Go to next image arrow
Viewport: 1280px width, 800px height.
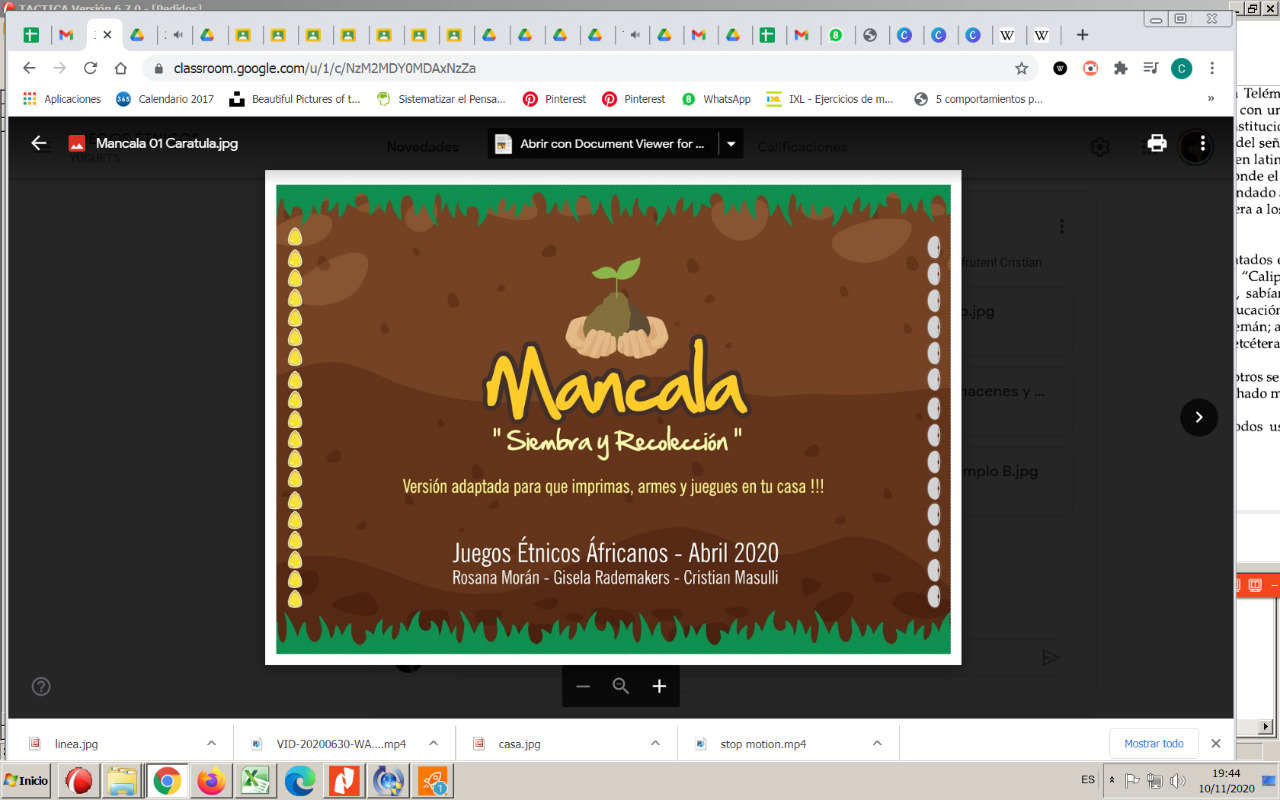coord(1198,417)
